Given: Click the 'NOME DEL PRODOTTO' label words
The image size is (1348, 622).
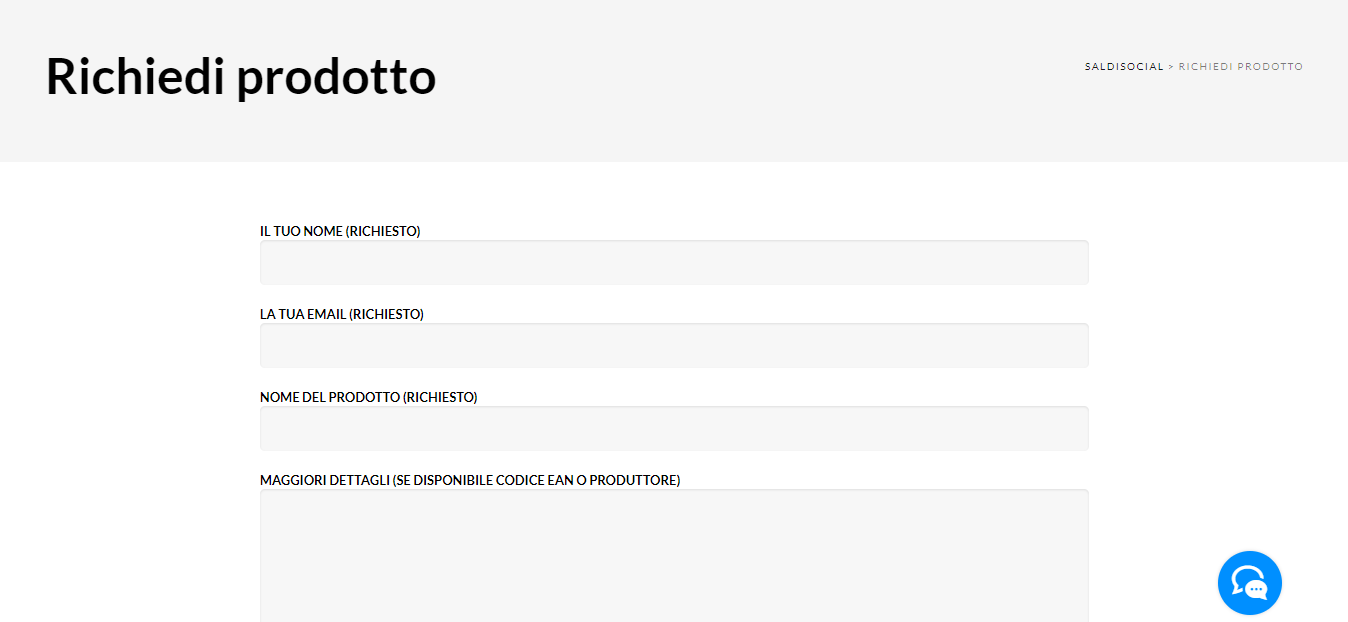Looking at the screenshot, I should [330, 397].
